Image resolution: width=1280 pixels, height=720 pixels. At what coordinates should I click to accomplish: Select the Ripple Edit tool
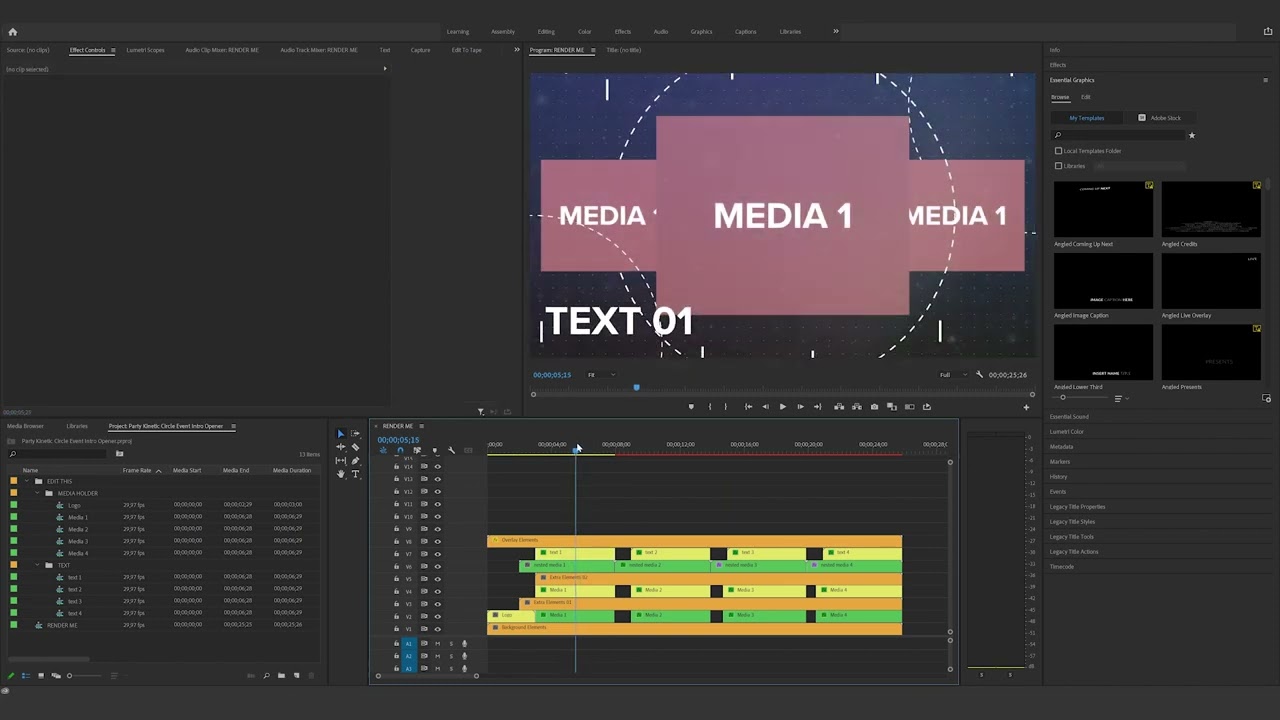[x=340, y=447]
